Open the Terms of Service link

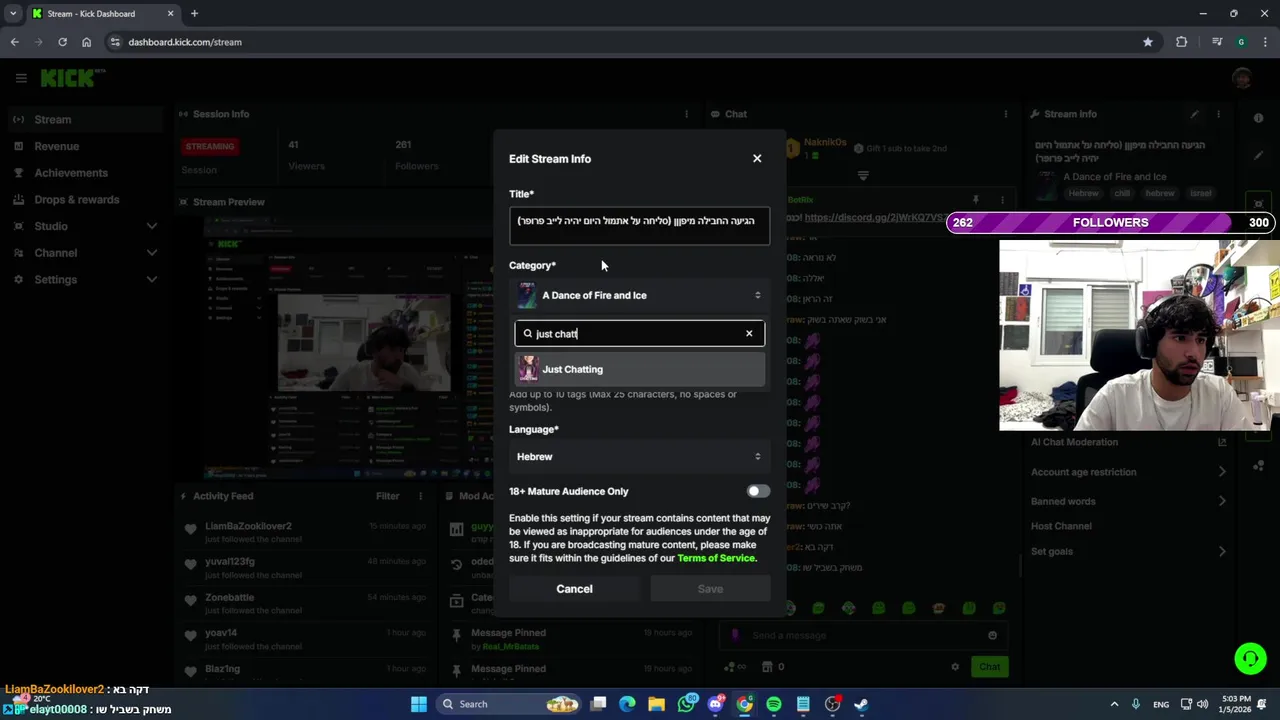click(716, 558)
